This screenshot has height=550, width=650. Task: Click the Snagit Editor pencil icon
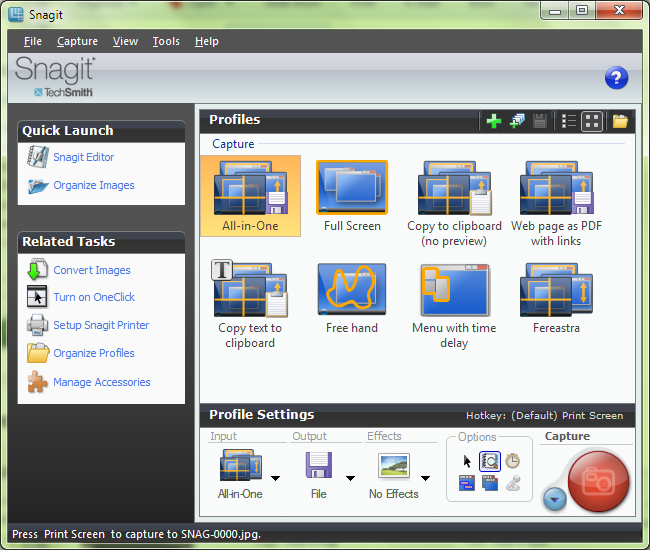point(37,157)
